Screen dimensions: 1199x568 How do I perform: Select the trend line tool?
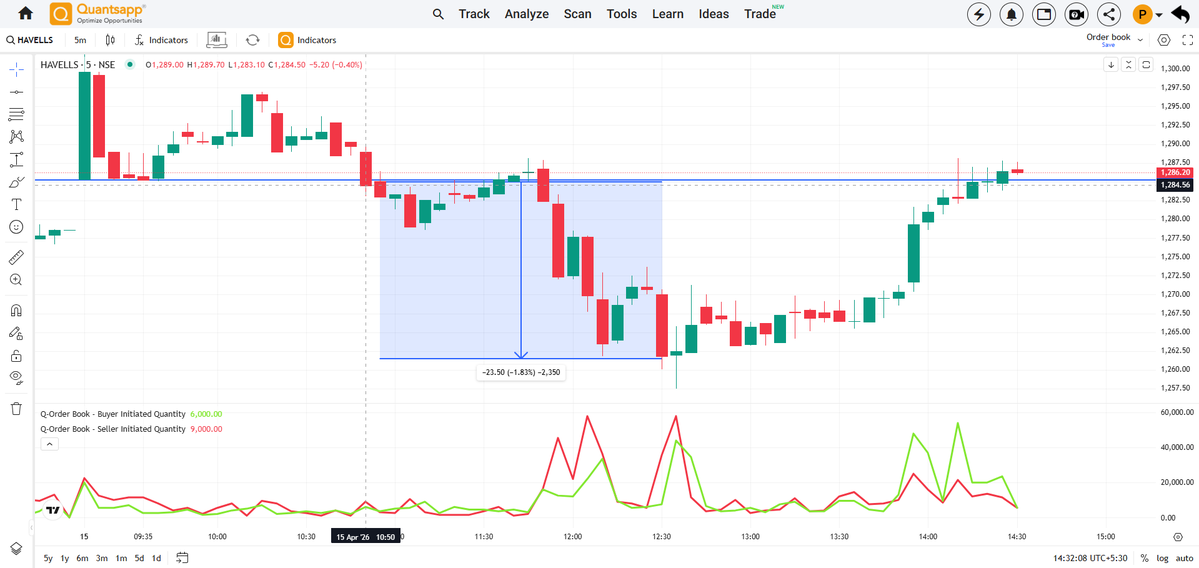pos(16,92)
